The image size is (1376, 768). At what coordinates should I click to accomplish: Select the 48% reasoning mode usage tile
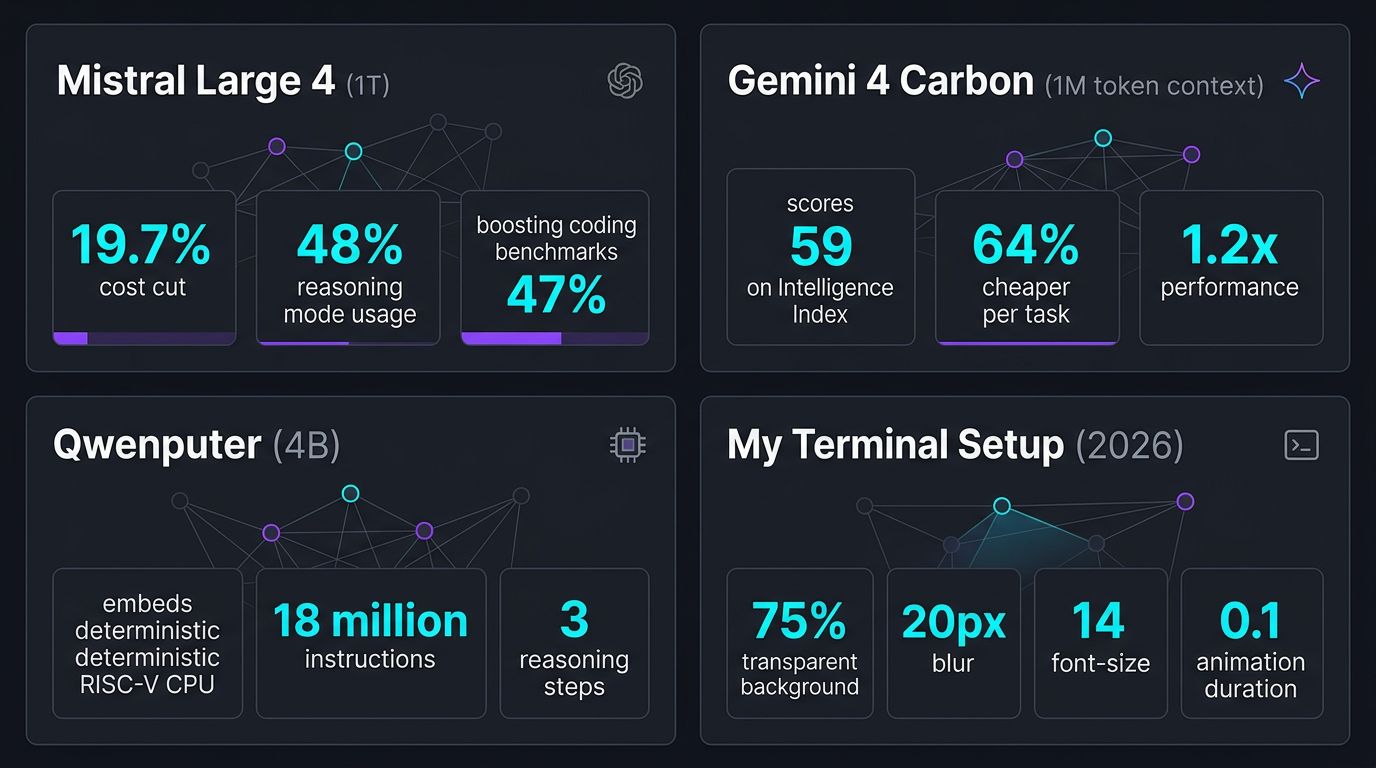(x=348, y=268)
